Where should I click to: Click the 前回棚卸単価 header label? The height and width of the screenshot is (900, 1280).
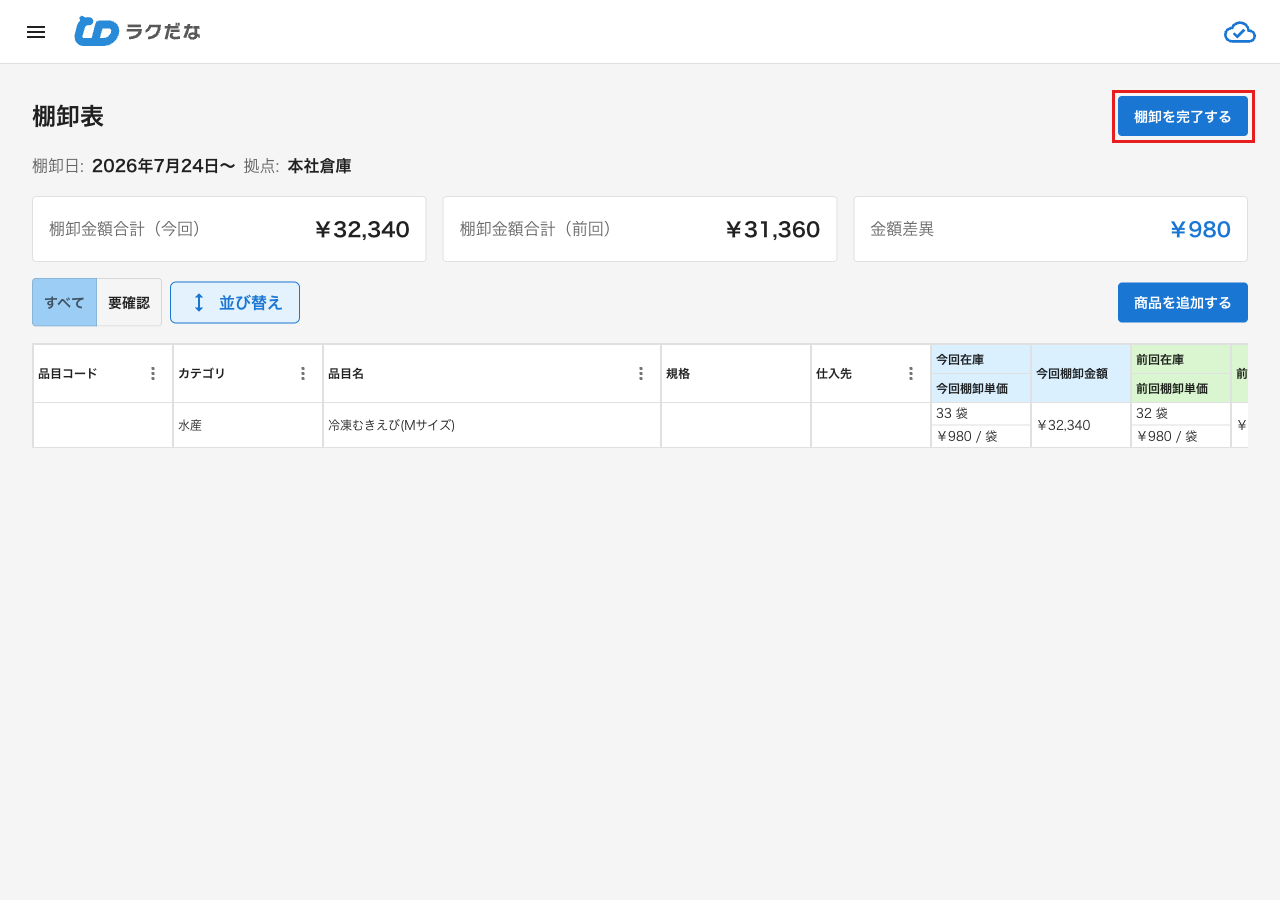(1172, 388)
